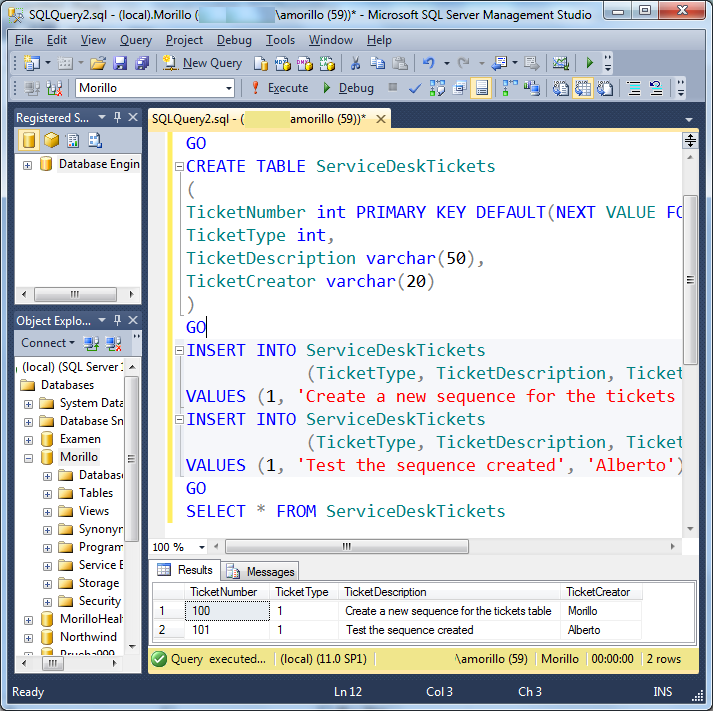713x711 pixels.
Task: Uncomment the selected lines
Action: tap(656, 88)
